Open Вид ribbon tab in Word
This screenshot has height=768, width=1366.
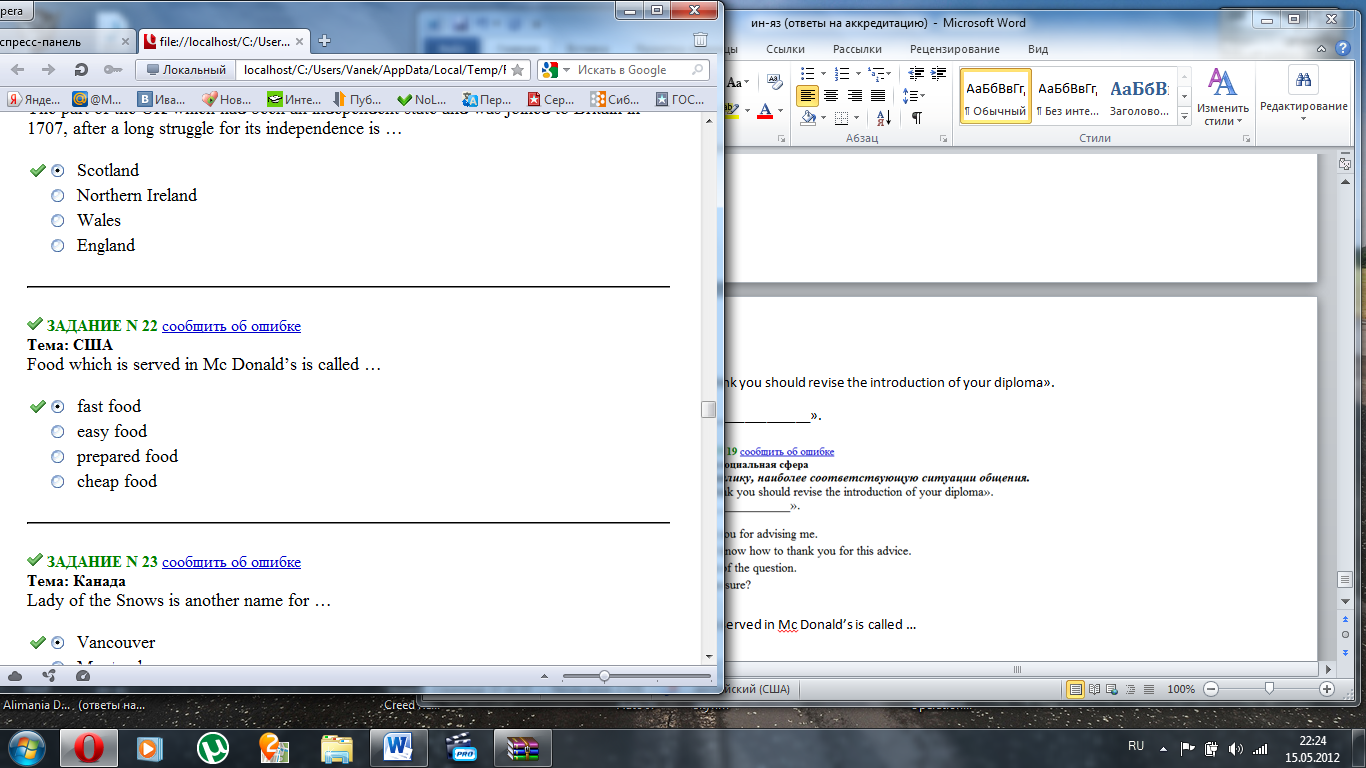point(1038,49)
